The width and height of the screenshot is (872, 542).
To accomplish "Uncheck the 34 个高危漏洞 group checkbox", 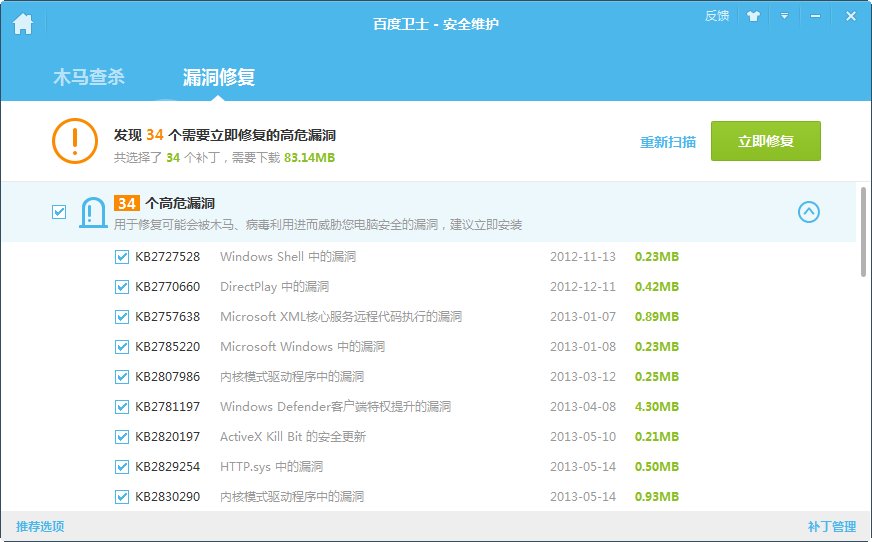I will [x=59, y=212].
